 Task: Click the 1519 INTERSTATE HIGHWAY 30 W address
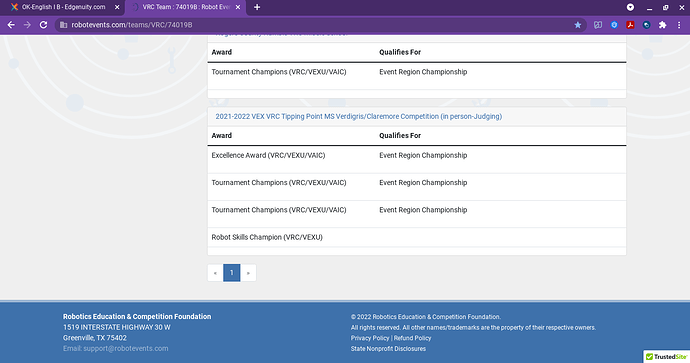pos(117,327)
